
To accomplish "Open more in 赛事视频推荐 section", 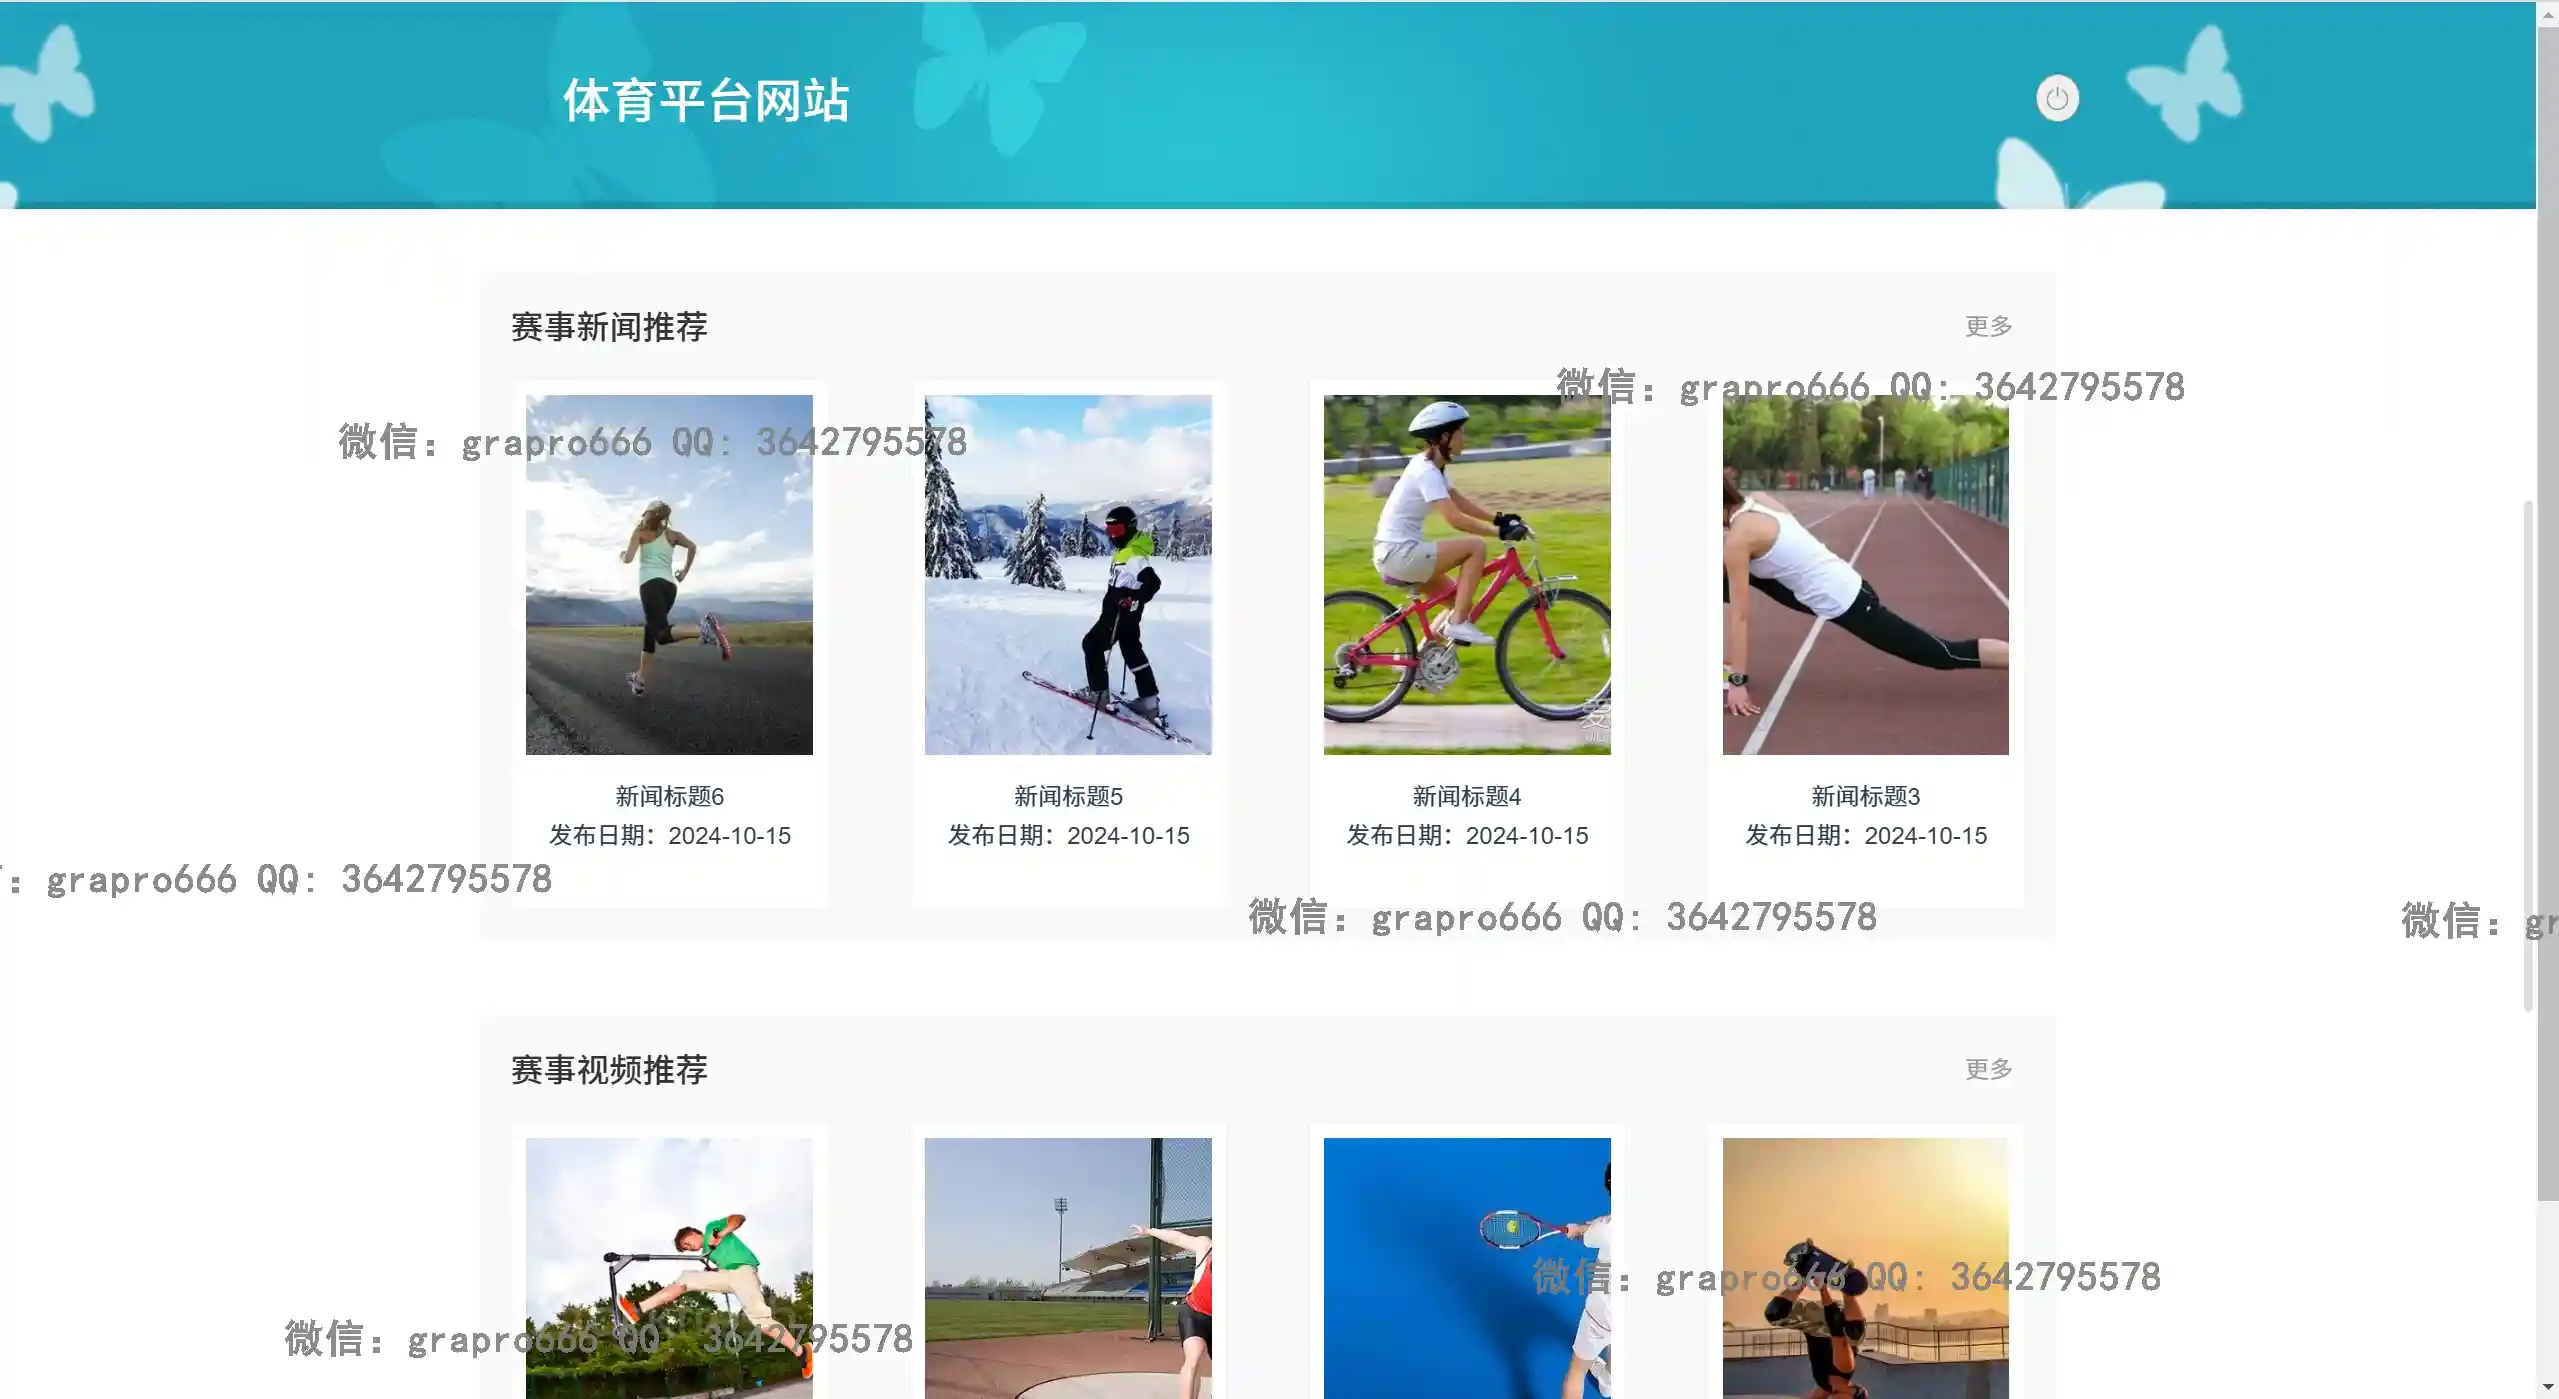I will click(x=1987, y=1069).
